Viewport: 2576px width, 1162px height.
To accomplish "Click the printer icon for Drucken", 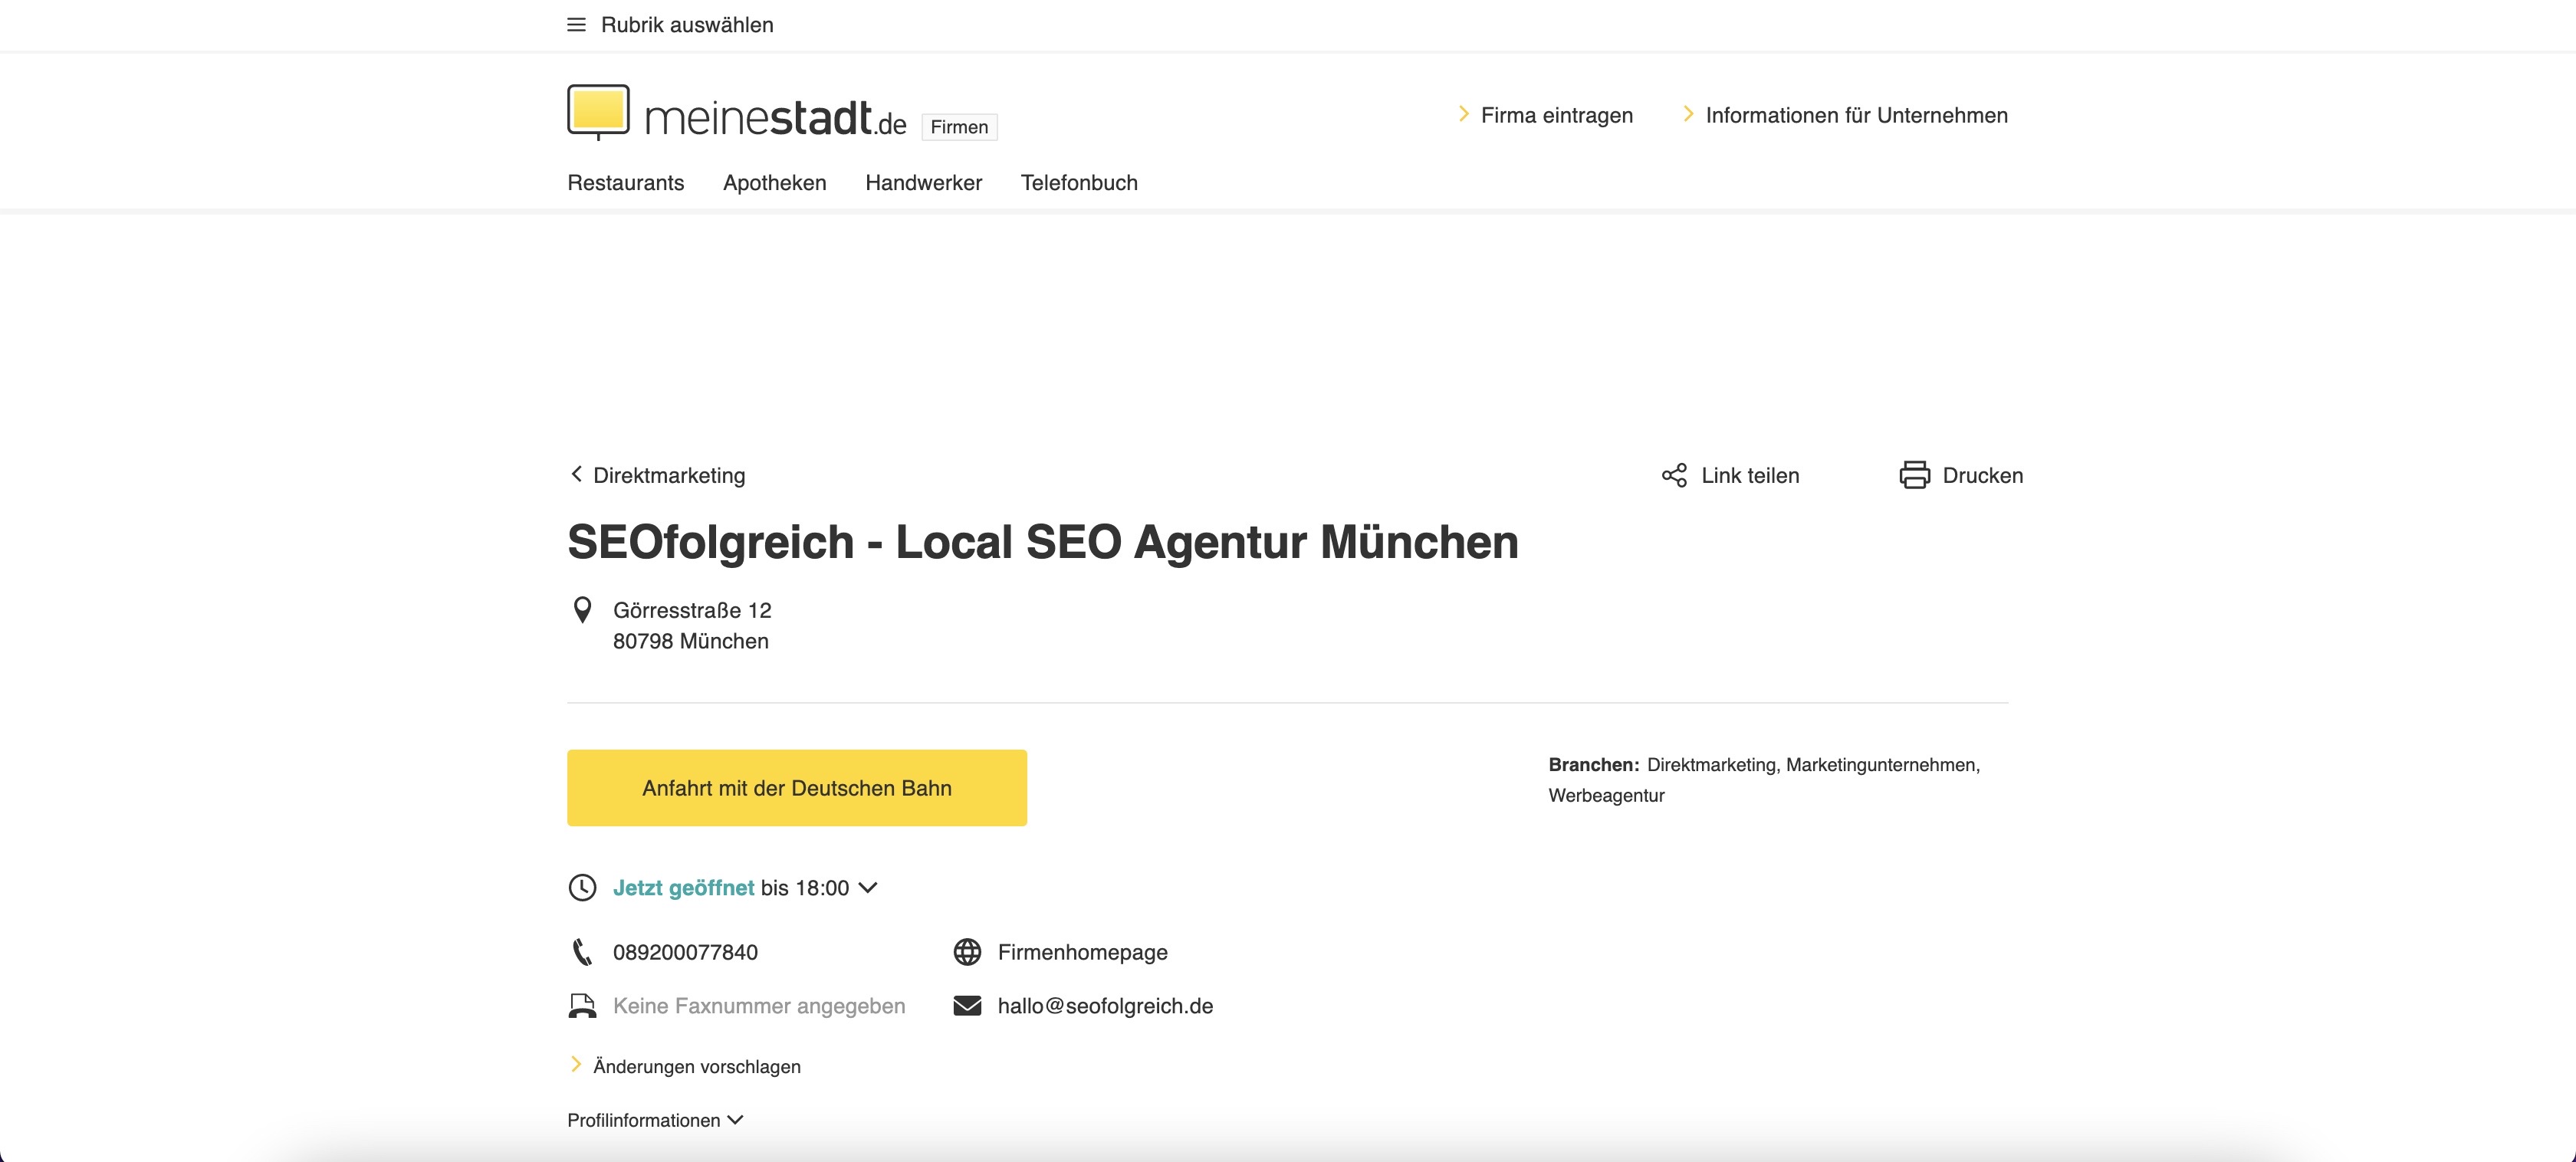I will pyautogui.click(x=1914, y=475).
